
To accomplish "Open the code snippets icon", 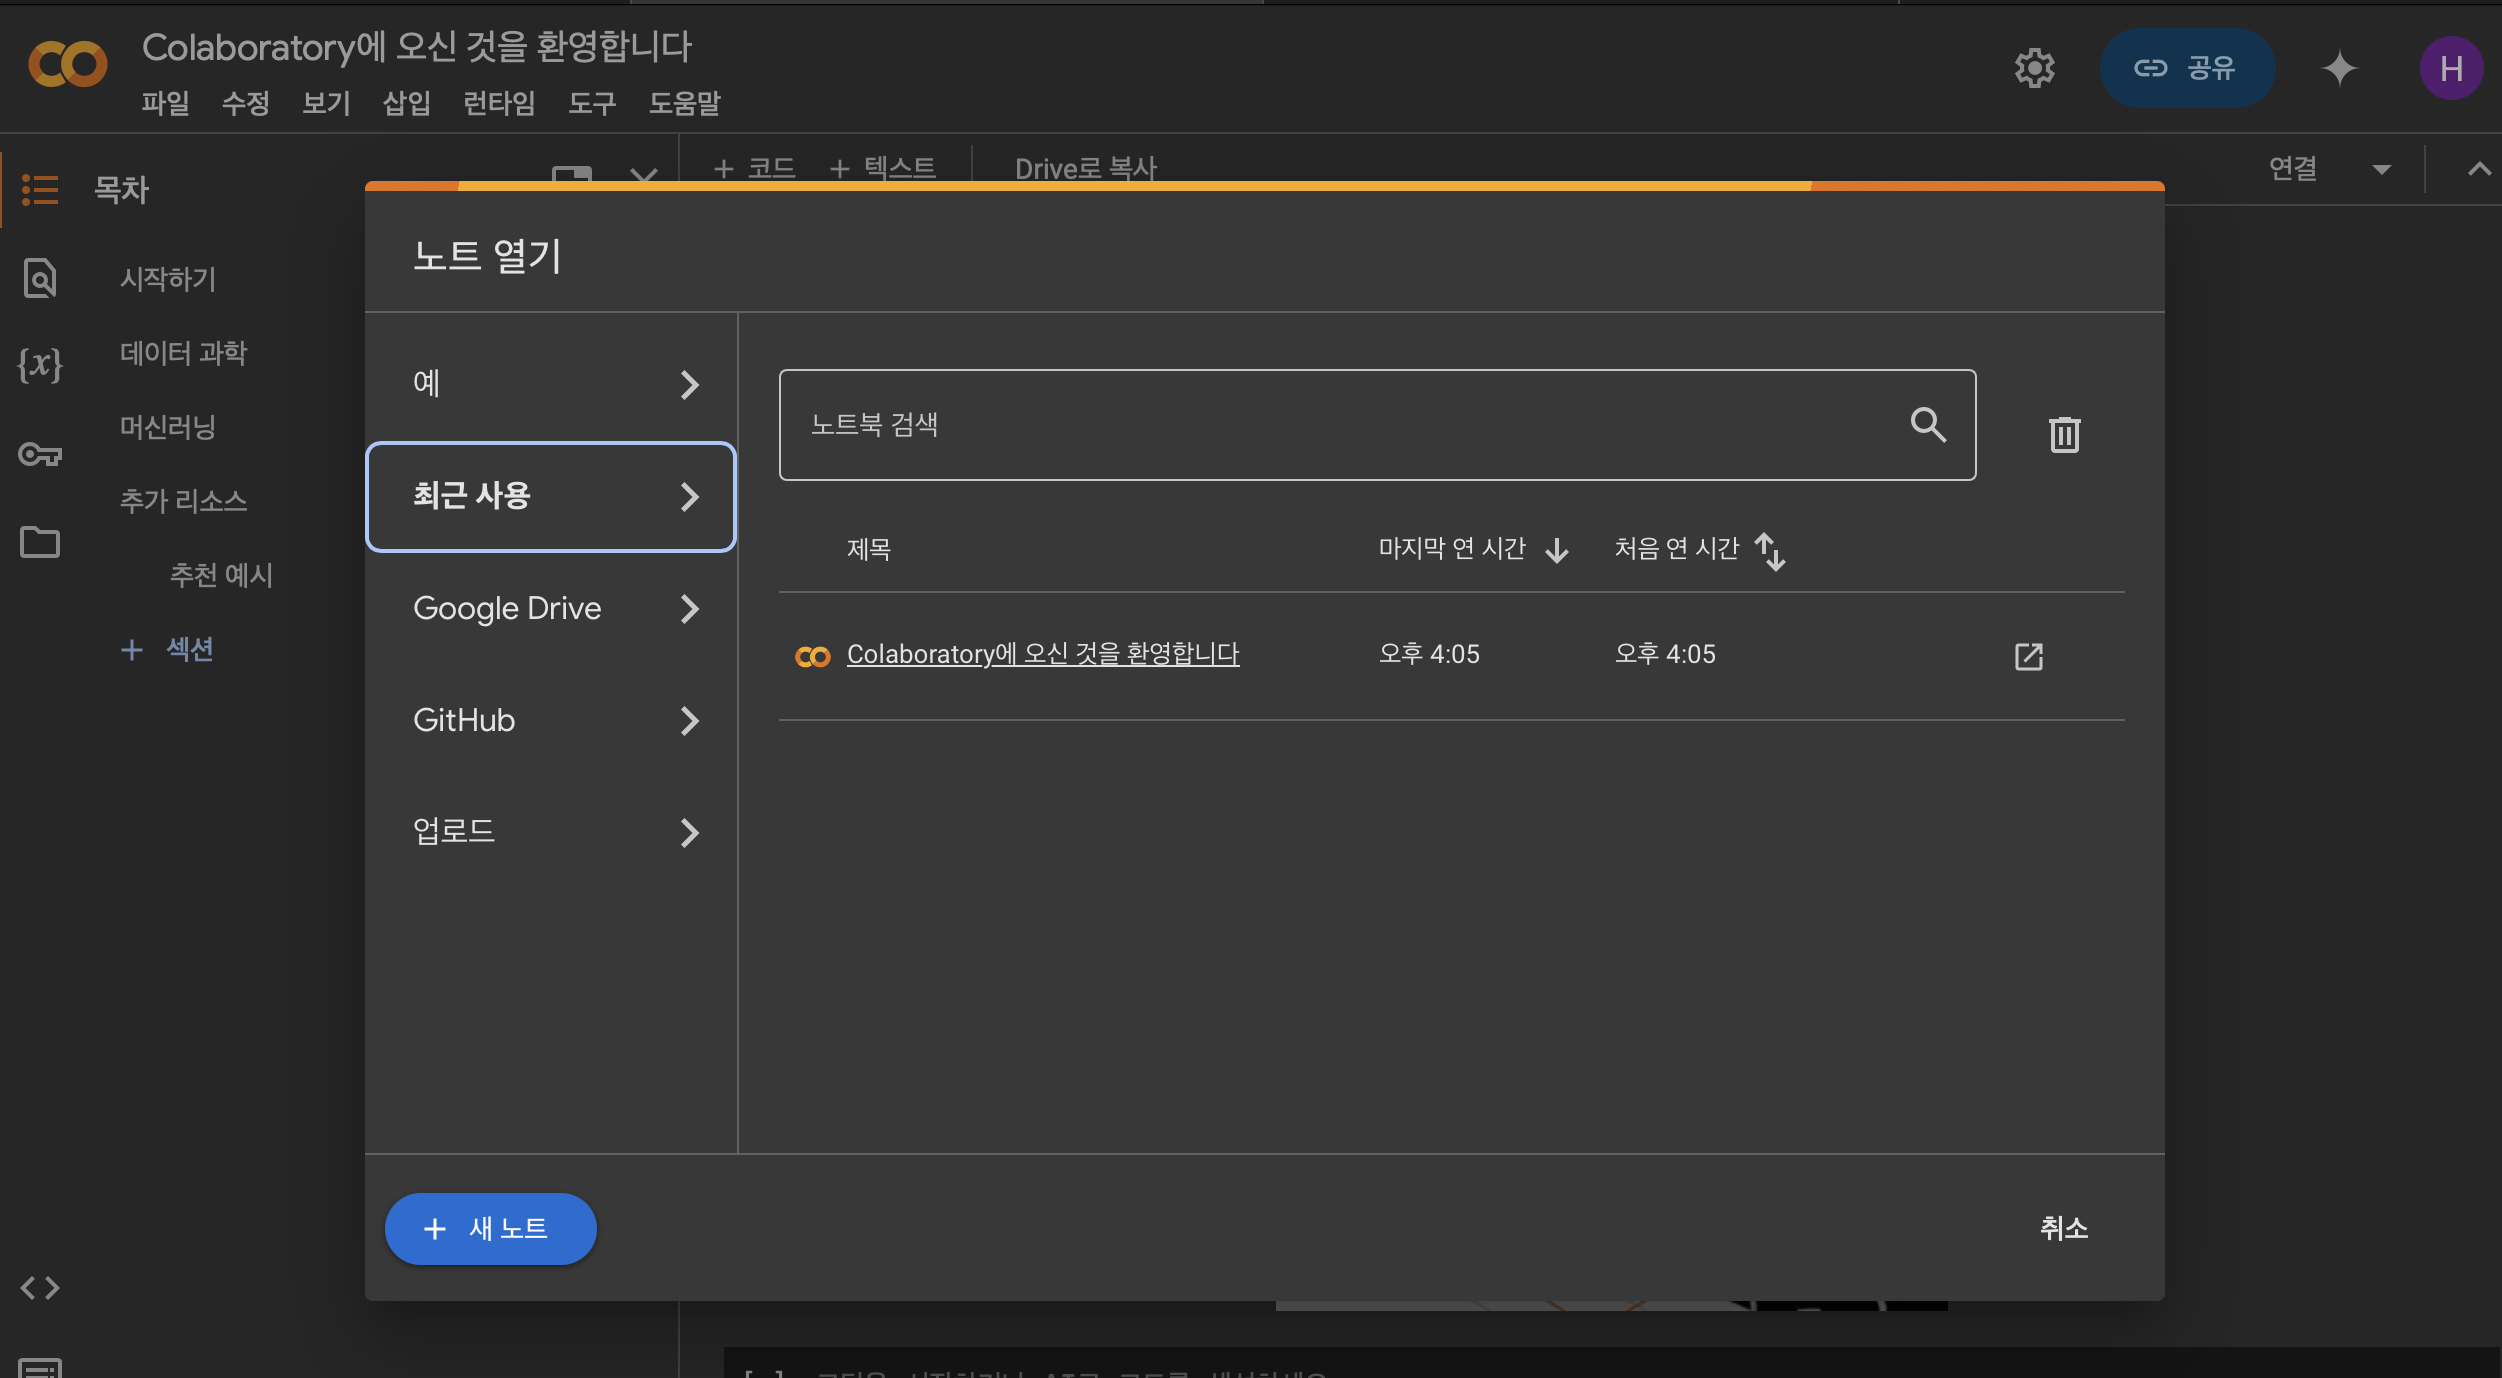I will pyautogui.click(x=40, y=1287).
